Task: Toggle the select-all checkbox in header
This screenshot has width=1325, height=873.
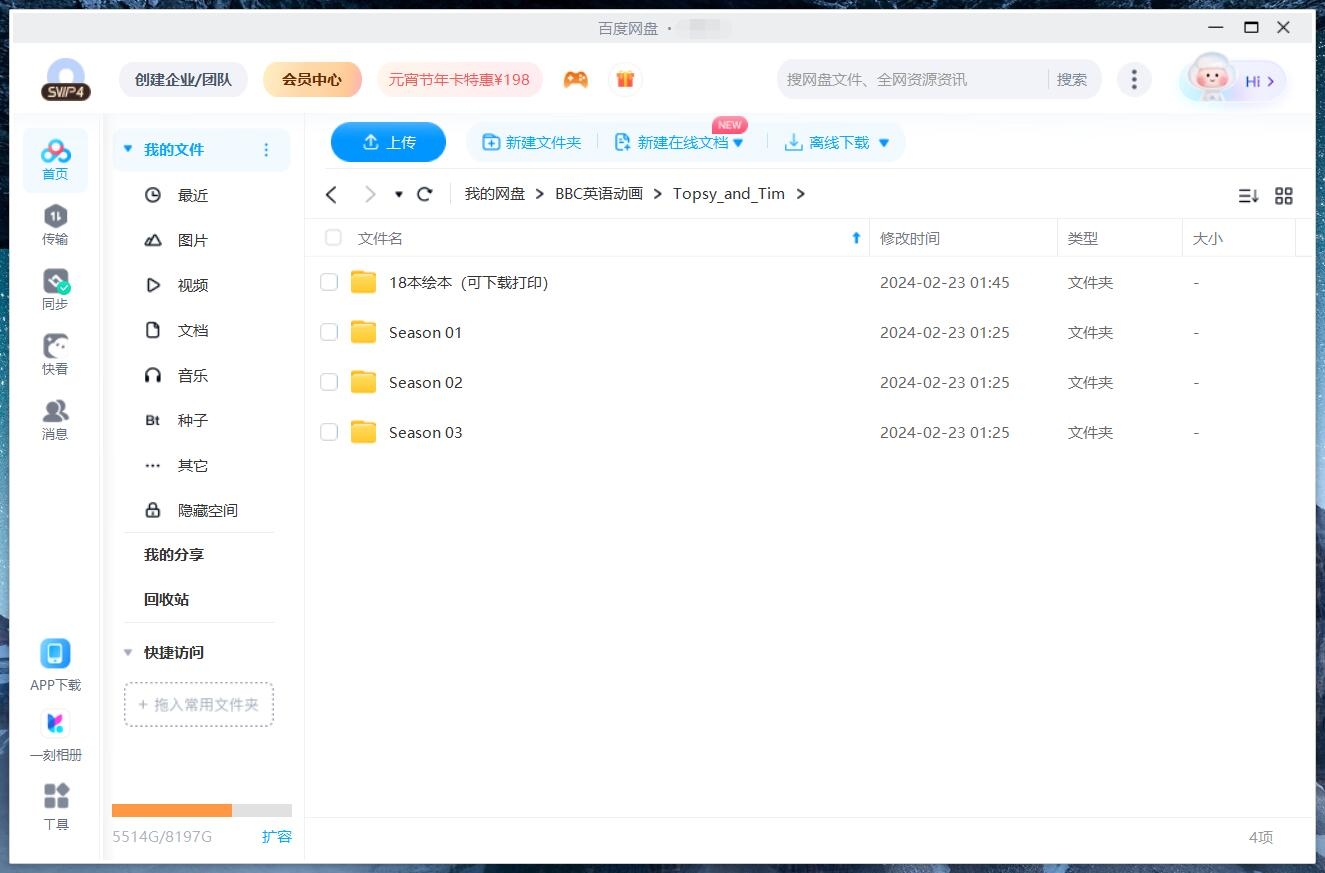Action: (x=333, y=238)
